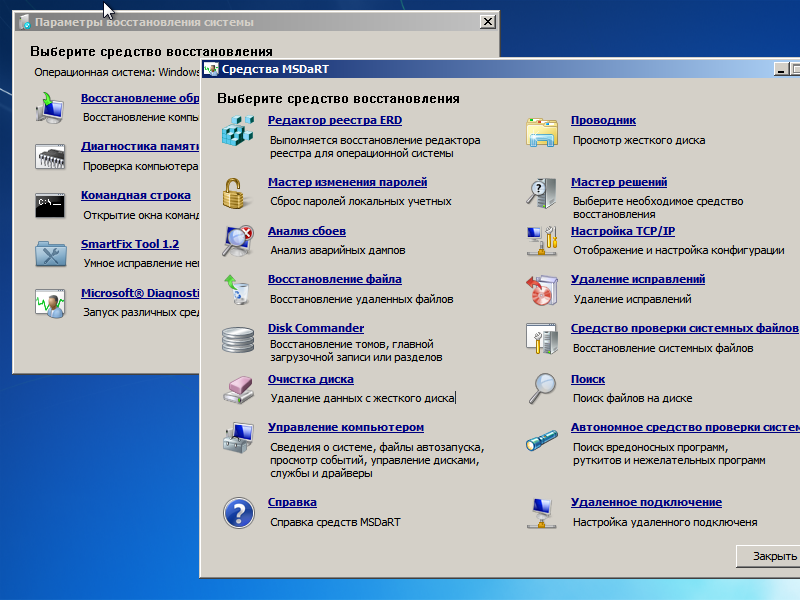Click the Disk Commander disk stack icon
The image size is (800, 600).
click(x=238, y=340)
